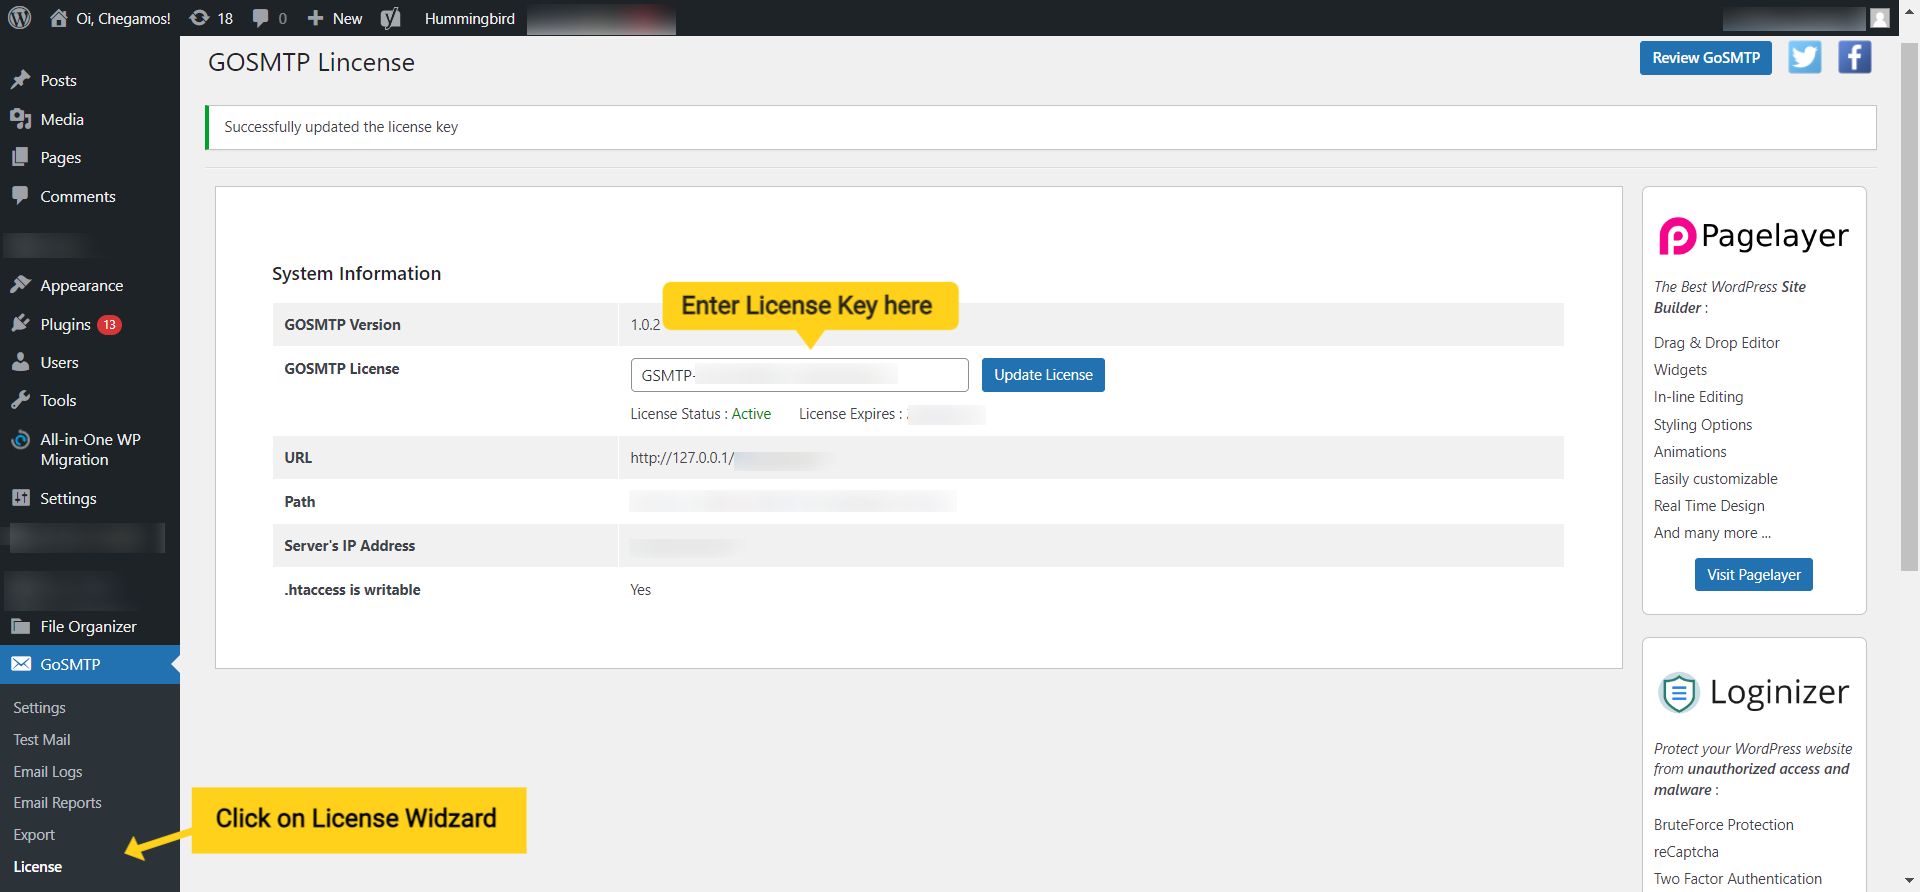Viewport: 1920px width, 892px height.
Task: Open the updates icon showing 18
Action: 199,18
